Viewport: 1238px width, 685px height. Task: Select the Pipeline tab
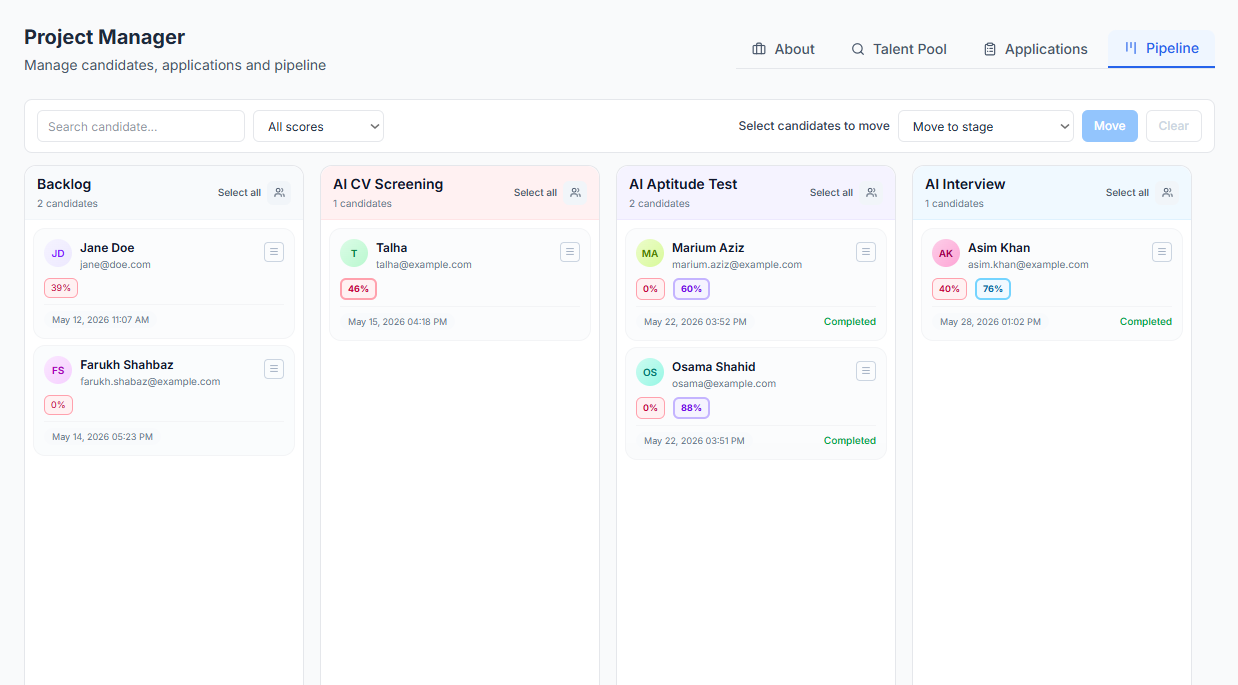pyautogui.click(x=1161, y=48)
